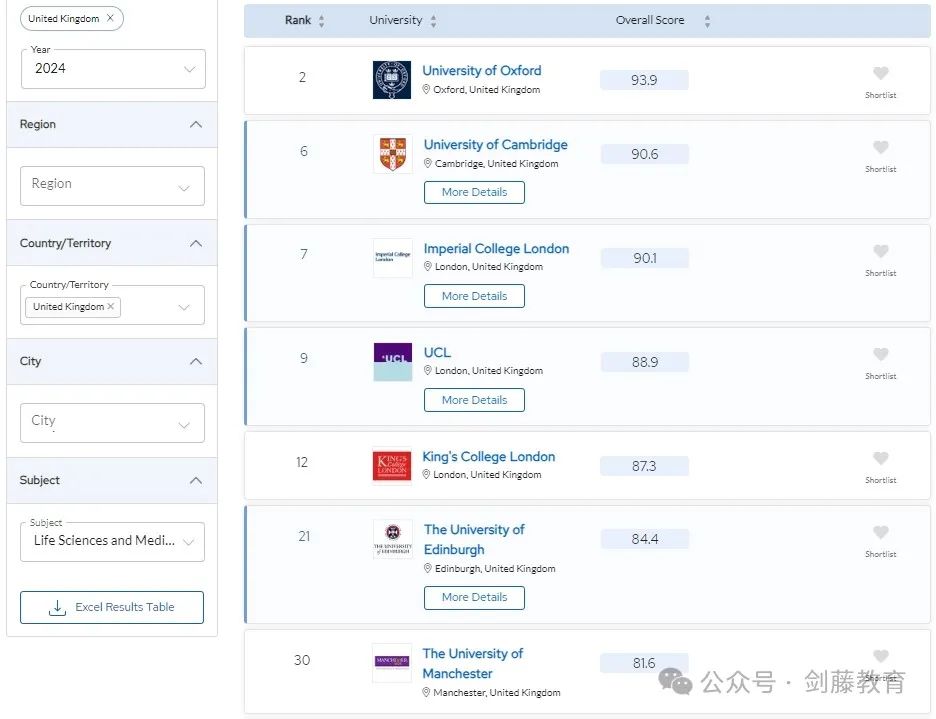Click the Imperial College London logo

coord(393,258)
